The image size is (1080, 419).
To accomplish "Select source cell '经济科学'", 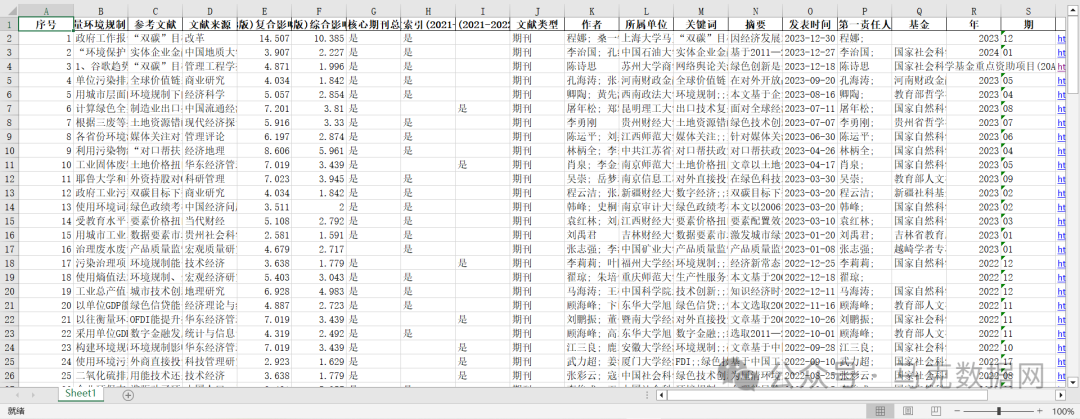I will pos(210,94).
